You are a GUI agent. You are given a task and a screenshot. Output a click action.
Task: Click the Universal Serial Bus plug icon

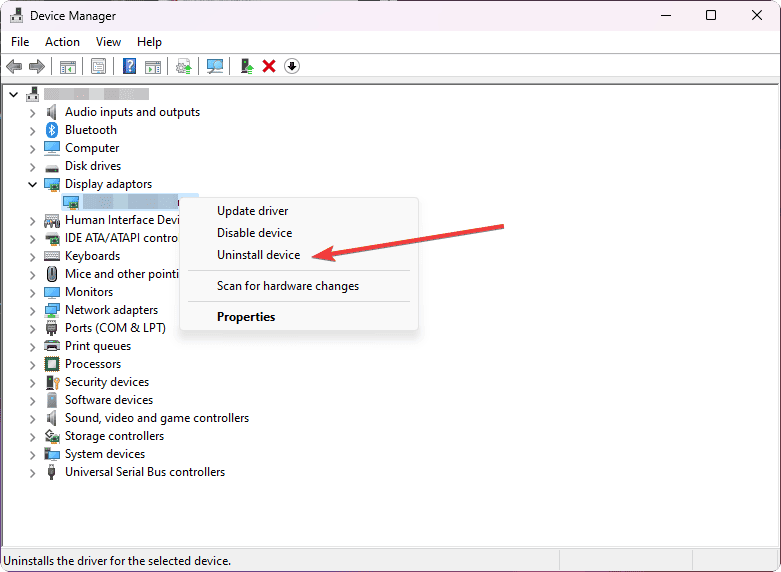[x=51, y=472]
